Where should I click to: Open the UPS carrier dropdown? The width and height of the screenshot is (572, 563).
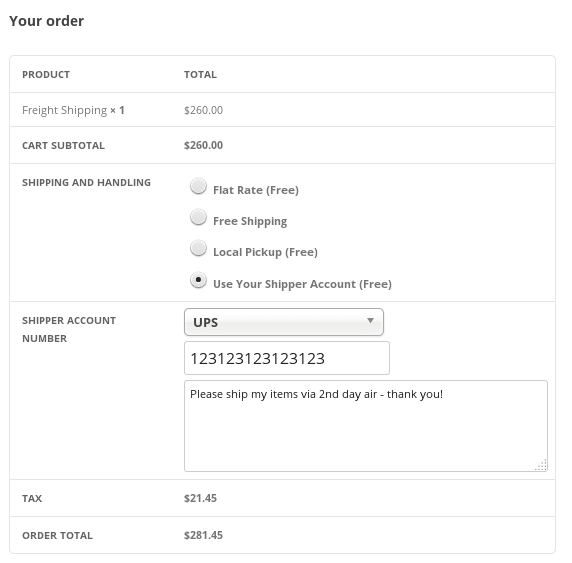click(x=284, y=322)
